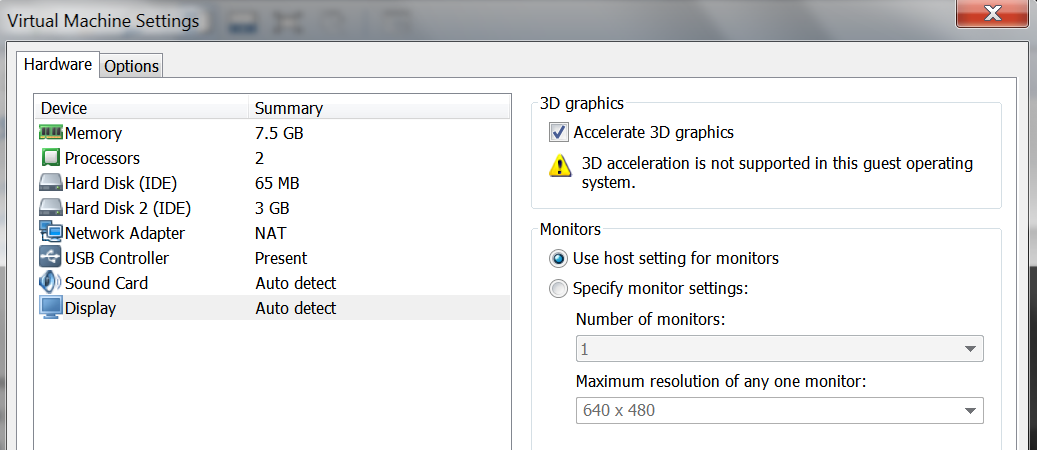Close the Virtual Machine Settings window
1037x450 pixels.
pos(992,14)
